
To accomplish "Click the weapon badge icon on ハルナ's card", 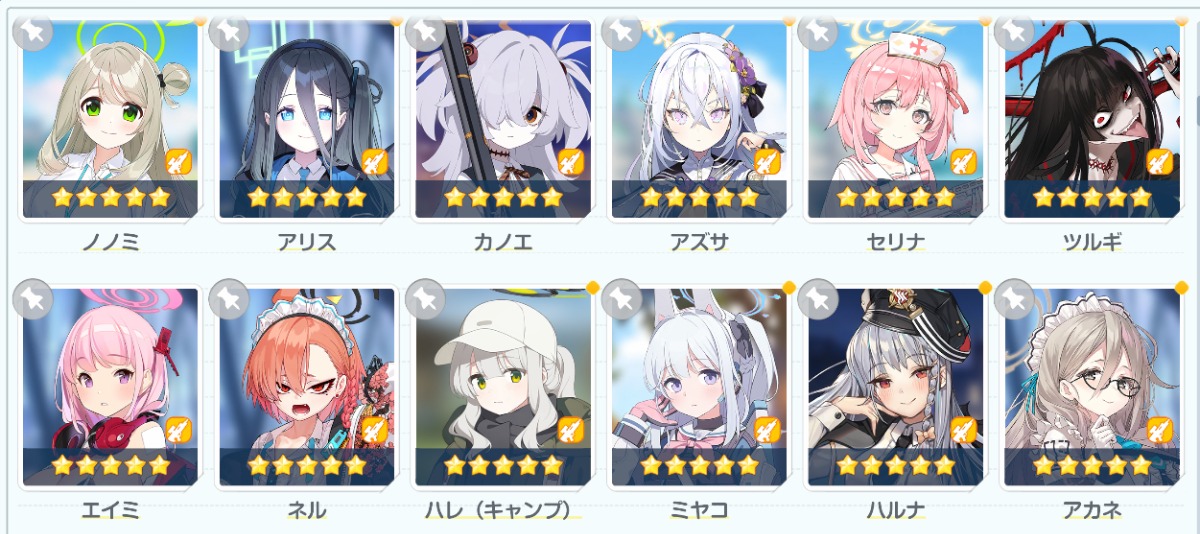I will (962, 430).
